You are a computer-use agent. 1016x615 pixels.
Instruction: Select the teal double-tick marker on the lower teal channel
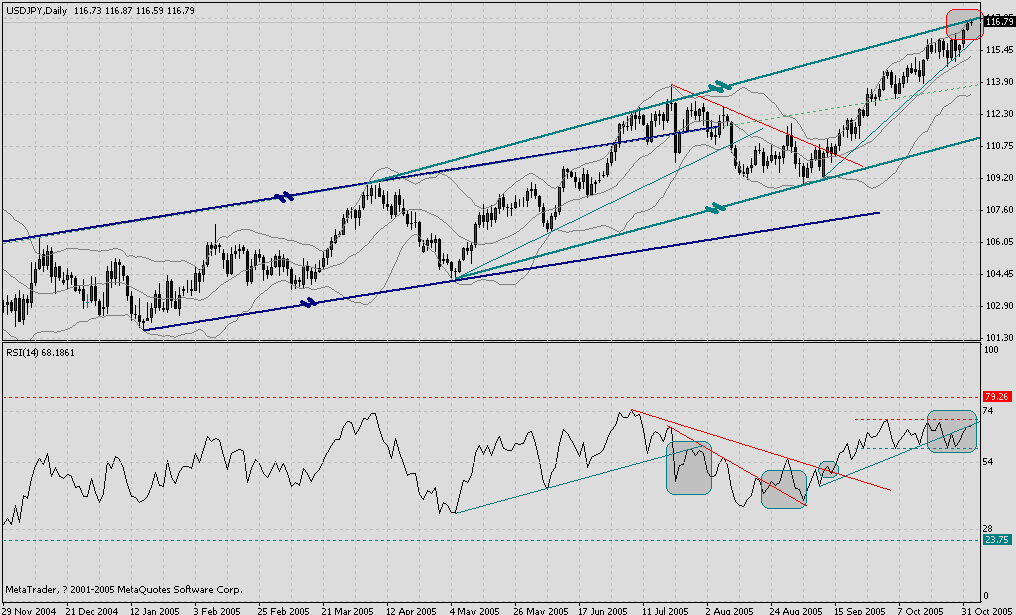click(x=714, y=208)
